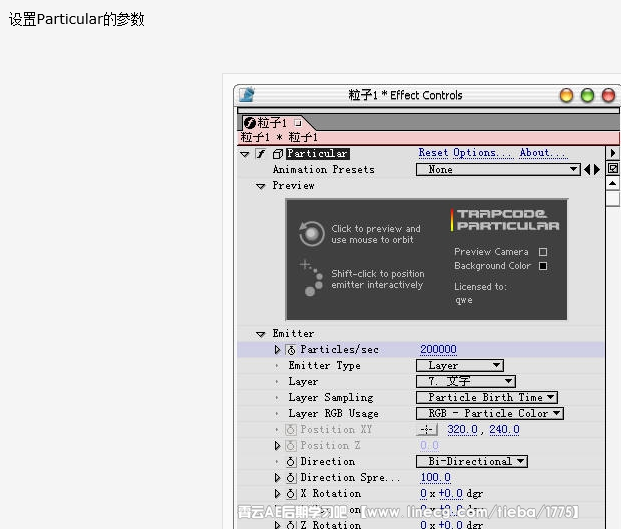Click the emitter position particles icon
This screenshot has width=621, height=529.
(x=312, y=278)
